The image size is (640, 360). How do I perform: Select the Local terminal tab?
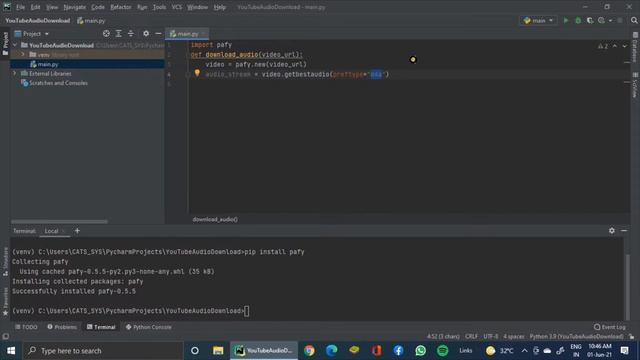click(x=51, y=231)
